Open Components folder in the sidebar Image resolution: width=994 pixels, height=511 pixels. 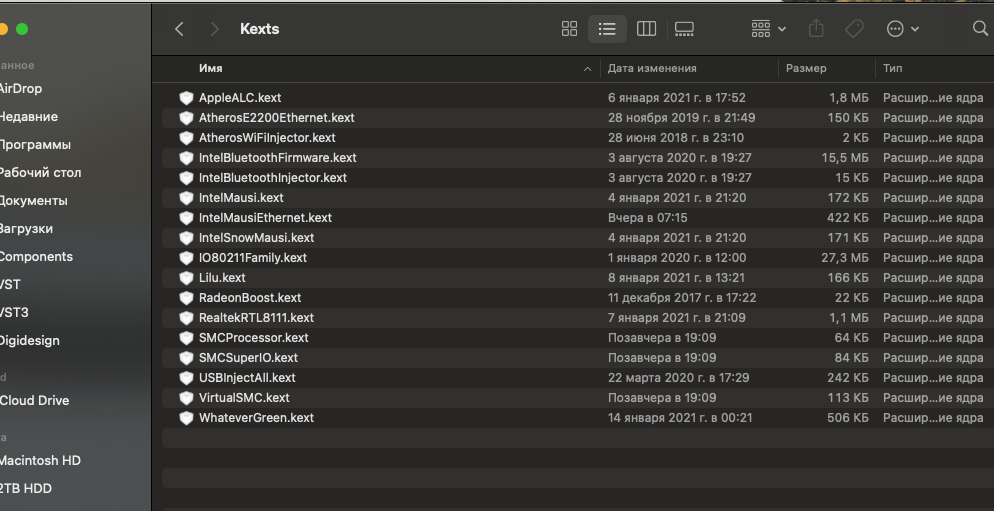pos(36,257)
